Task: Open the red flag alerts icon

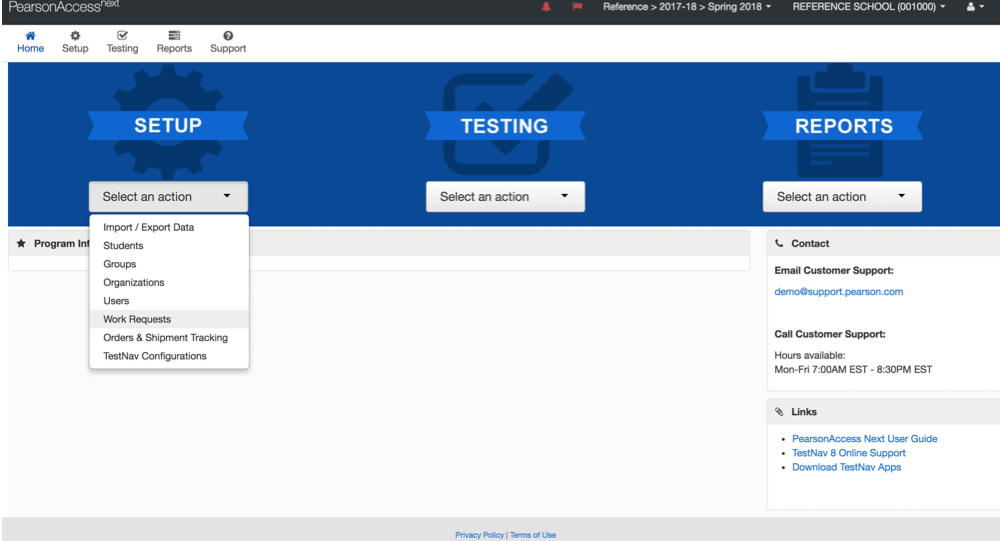Action: (577, 7)
